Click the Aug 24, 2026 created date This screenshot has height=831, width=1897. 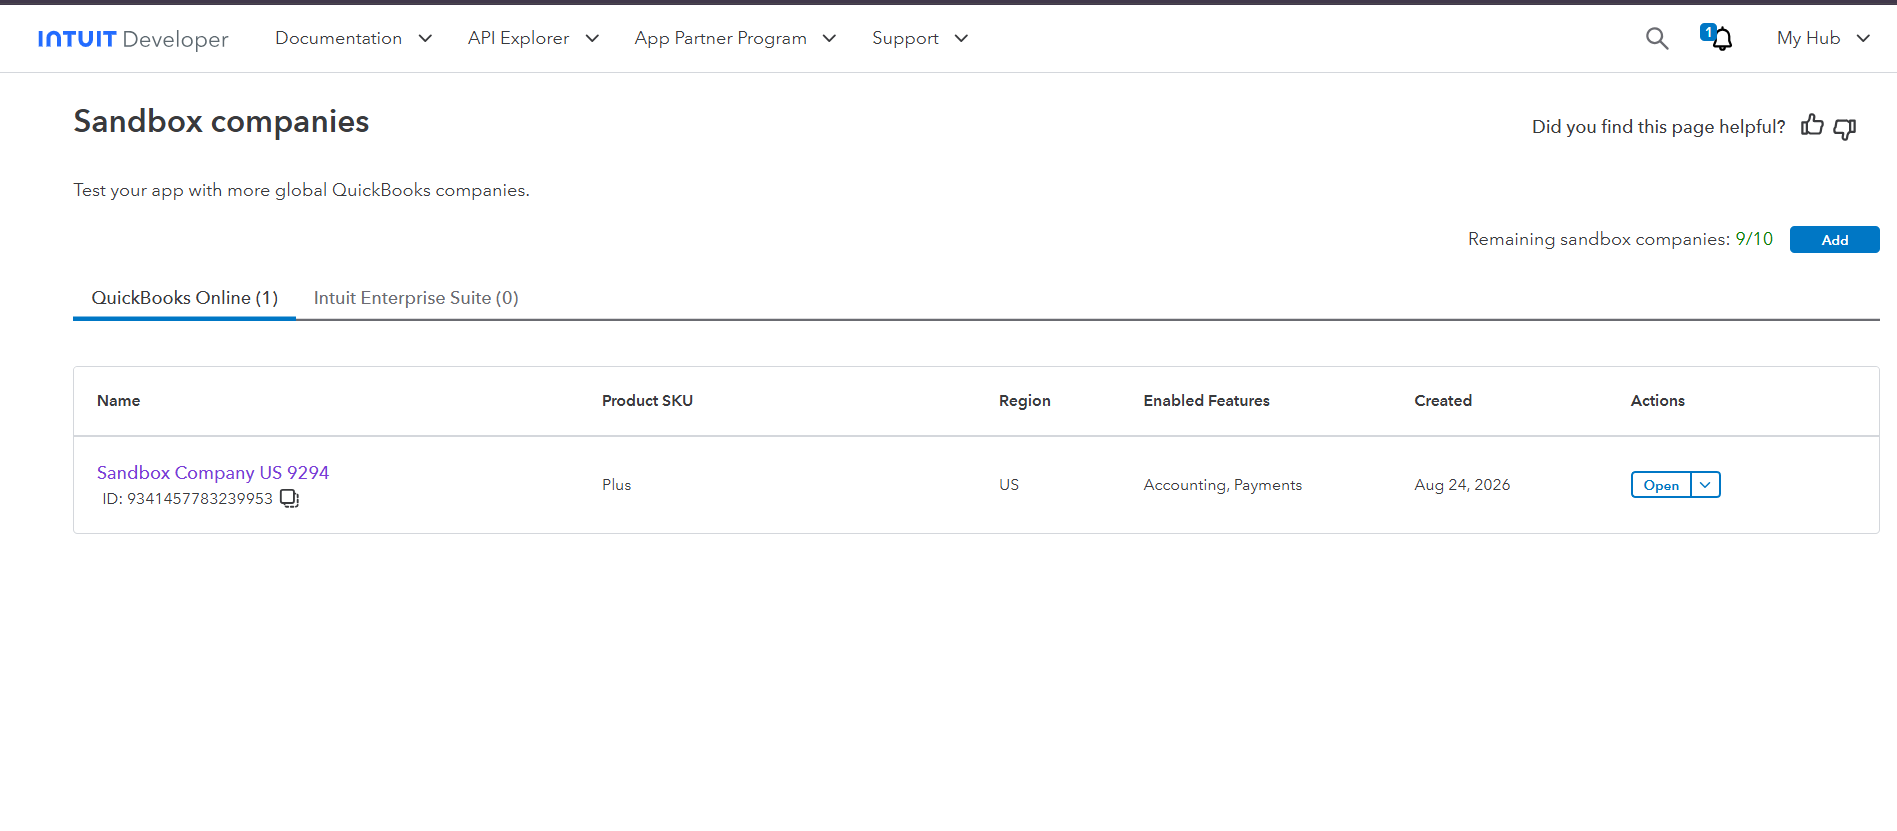[1462, 485]
